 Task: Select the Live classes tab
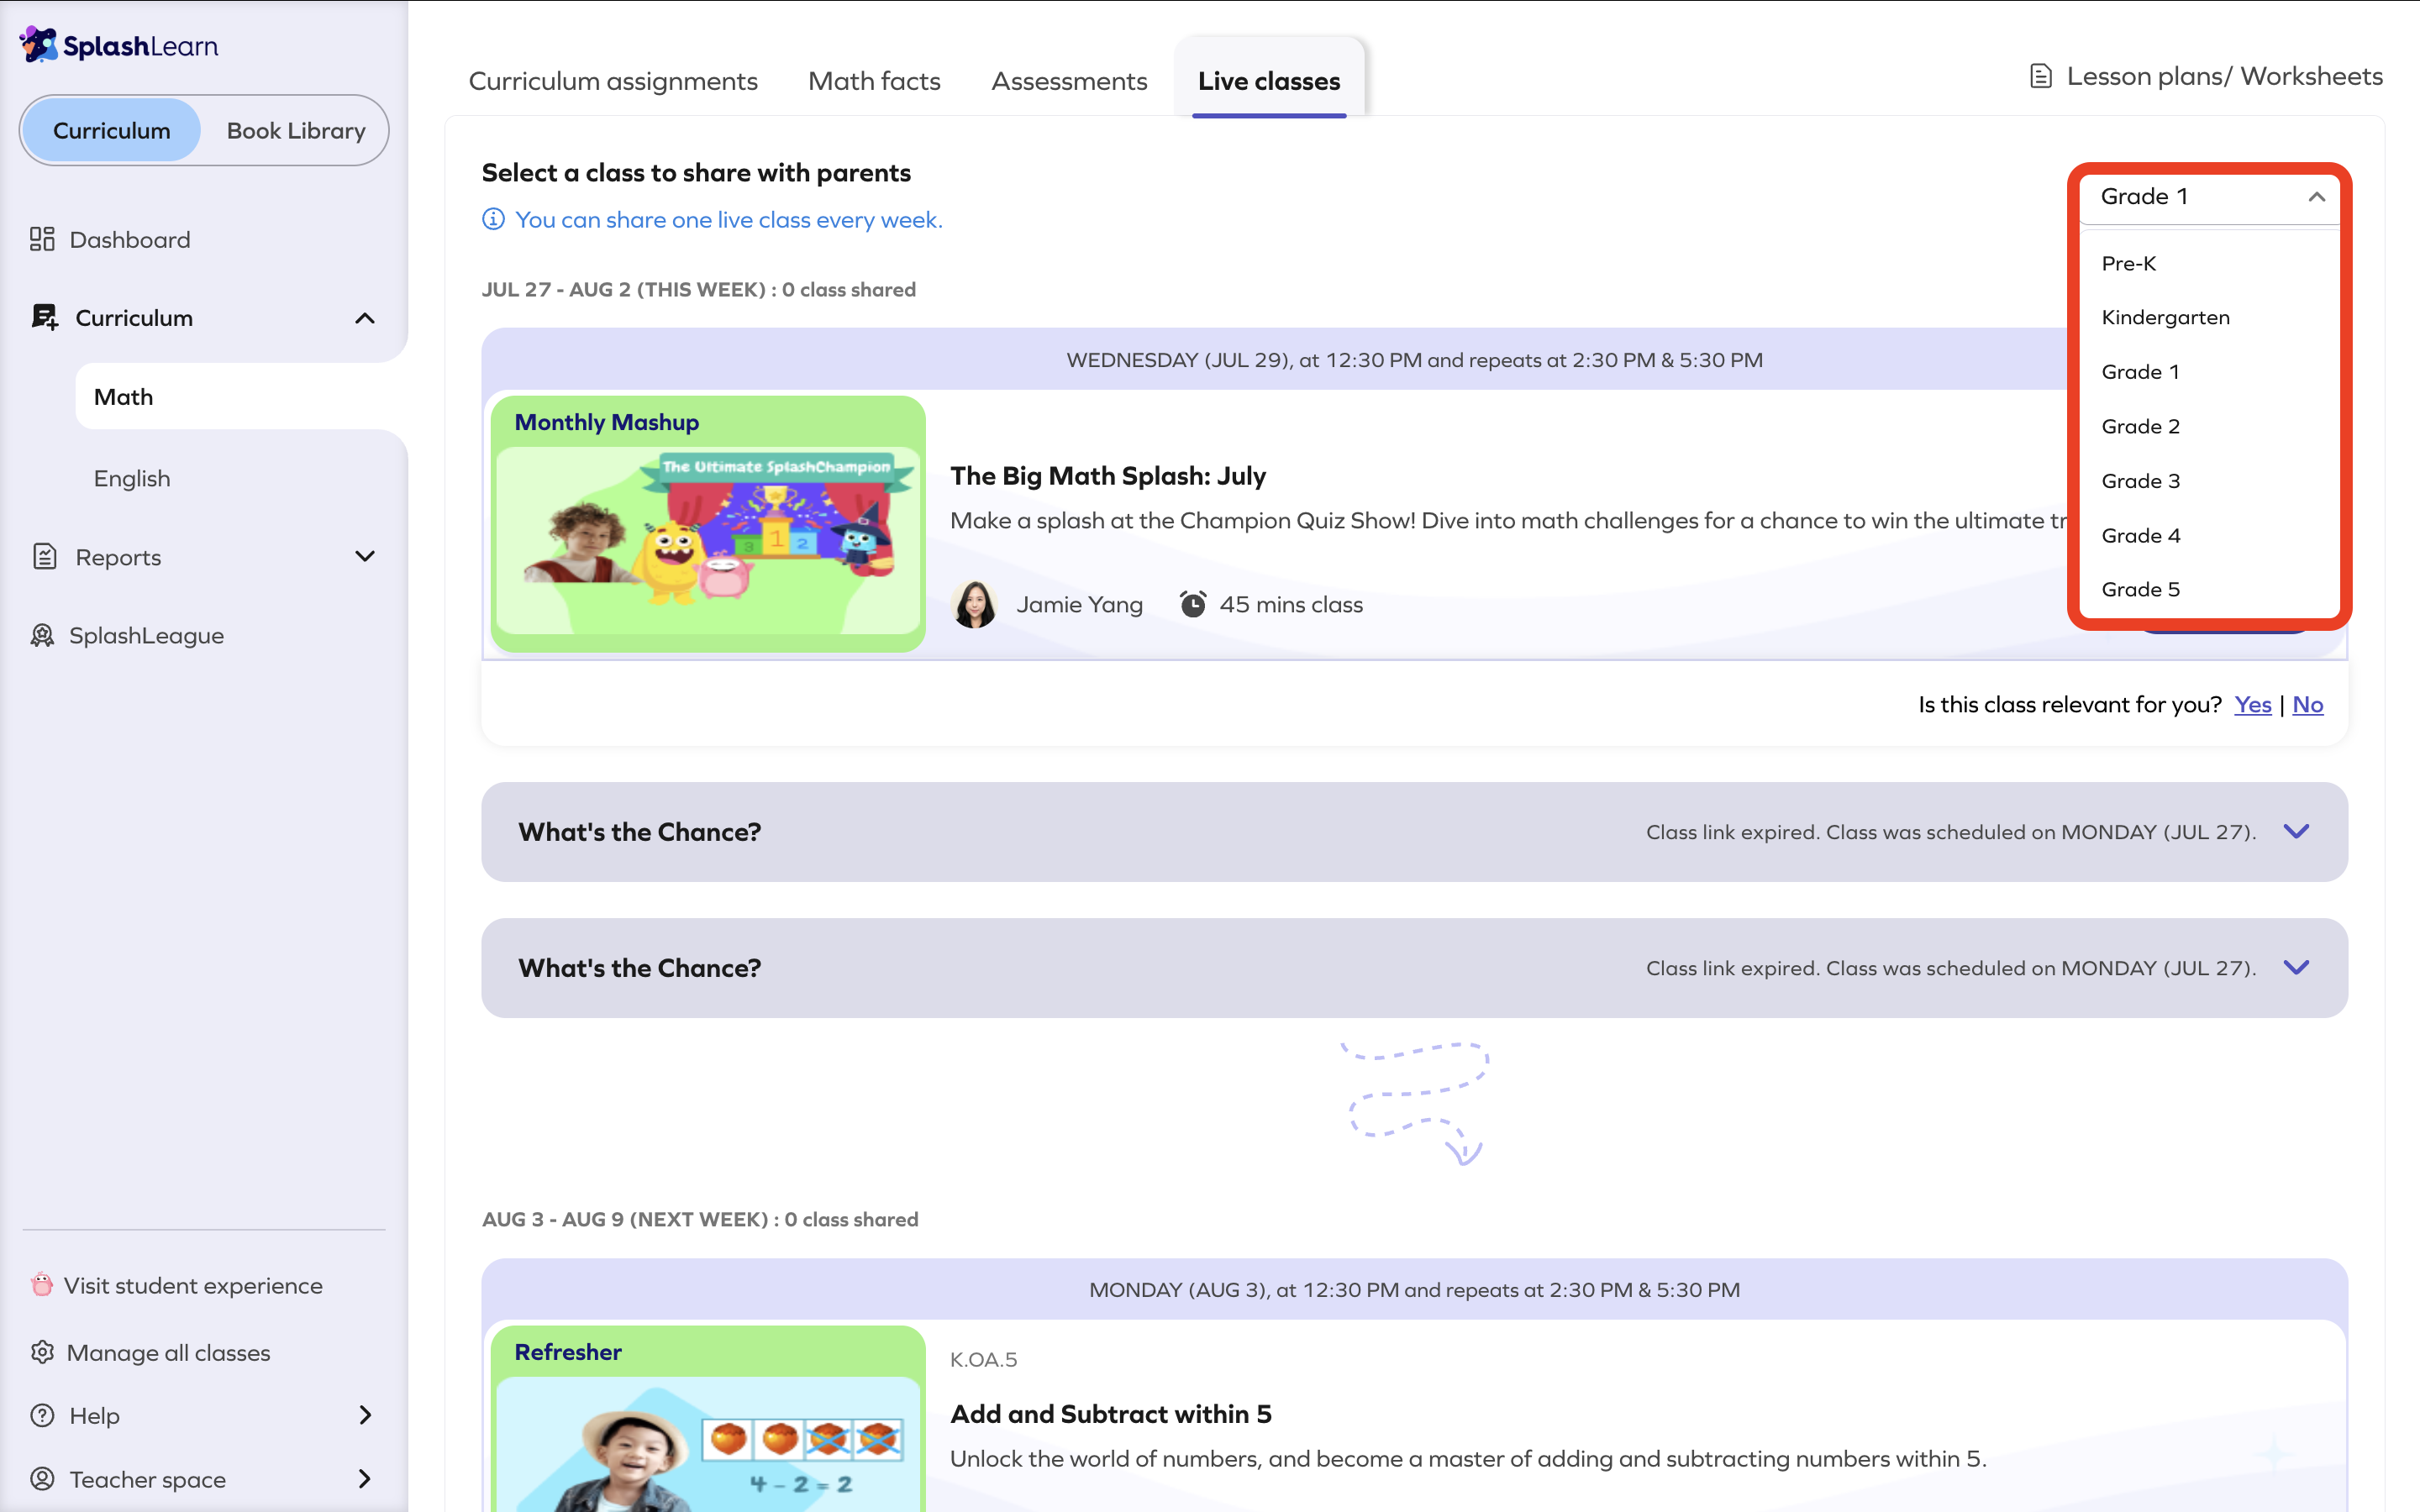pyautogui.click(x=1269, y=81)
